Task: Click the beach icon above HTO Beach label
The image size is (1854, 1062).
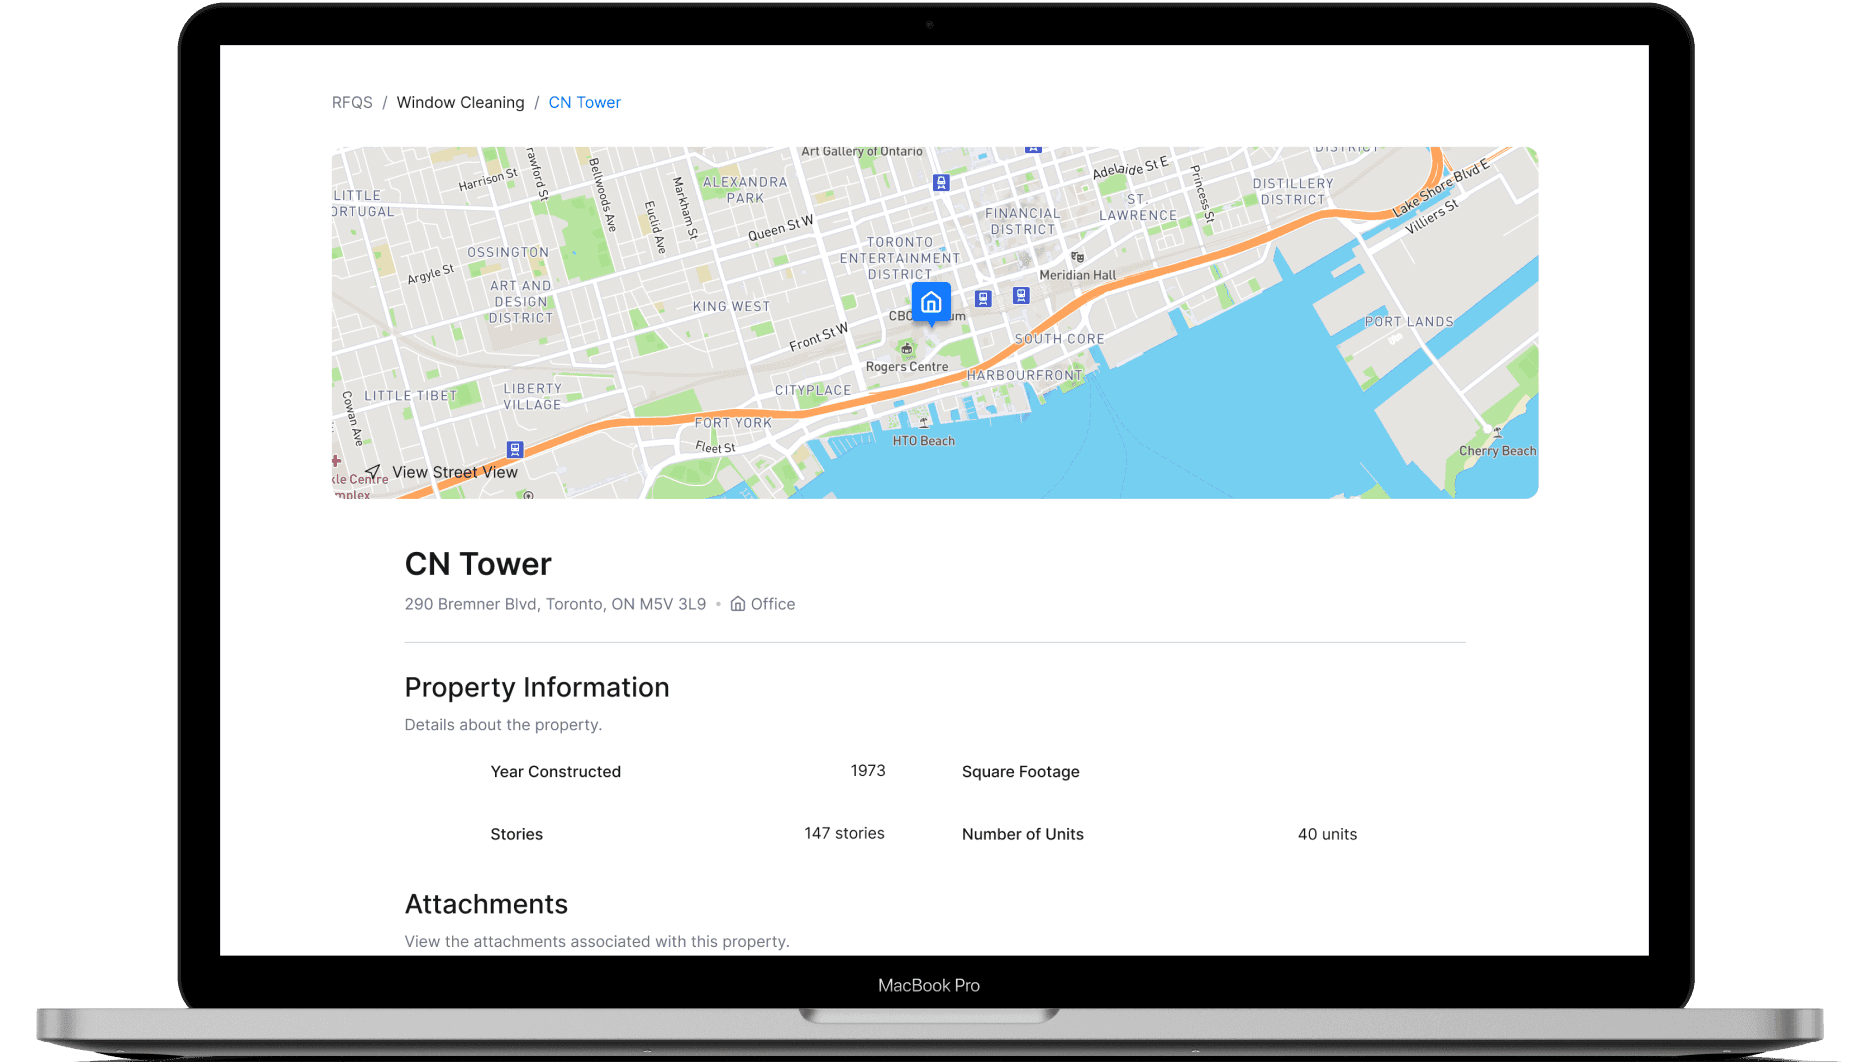Action: (924, 423)
